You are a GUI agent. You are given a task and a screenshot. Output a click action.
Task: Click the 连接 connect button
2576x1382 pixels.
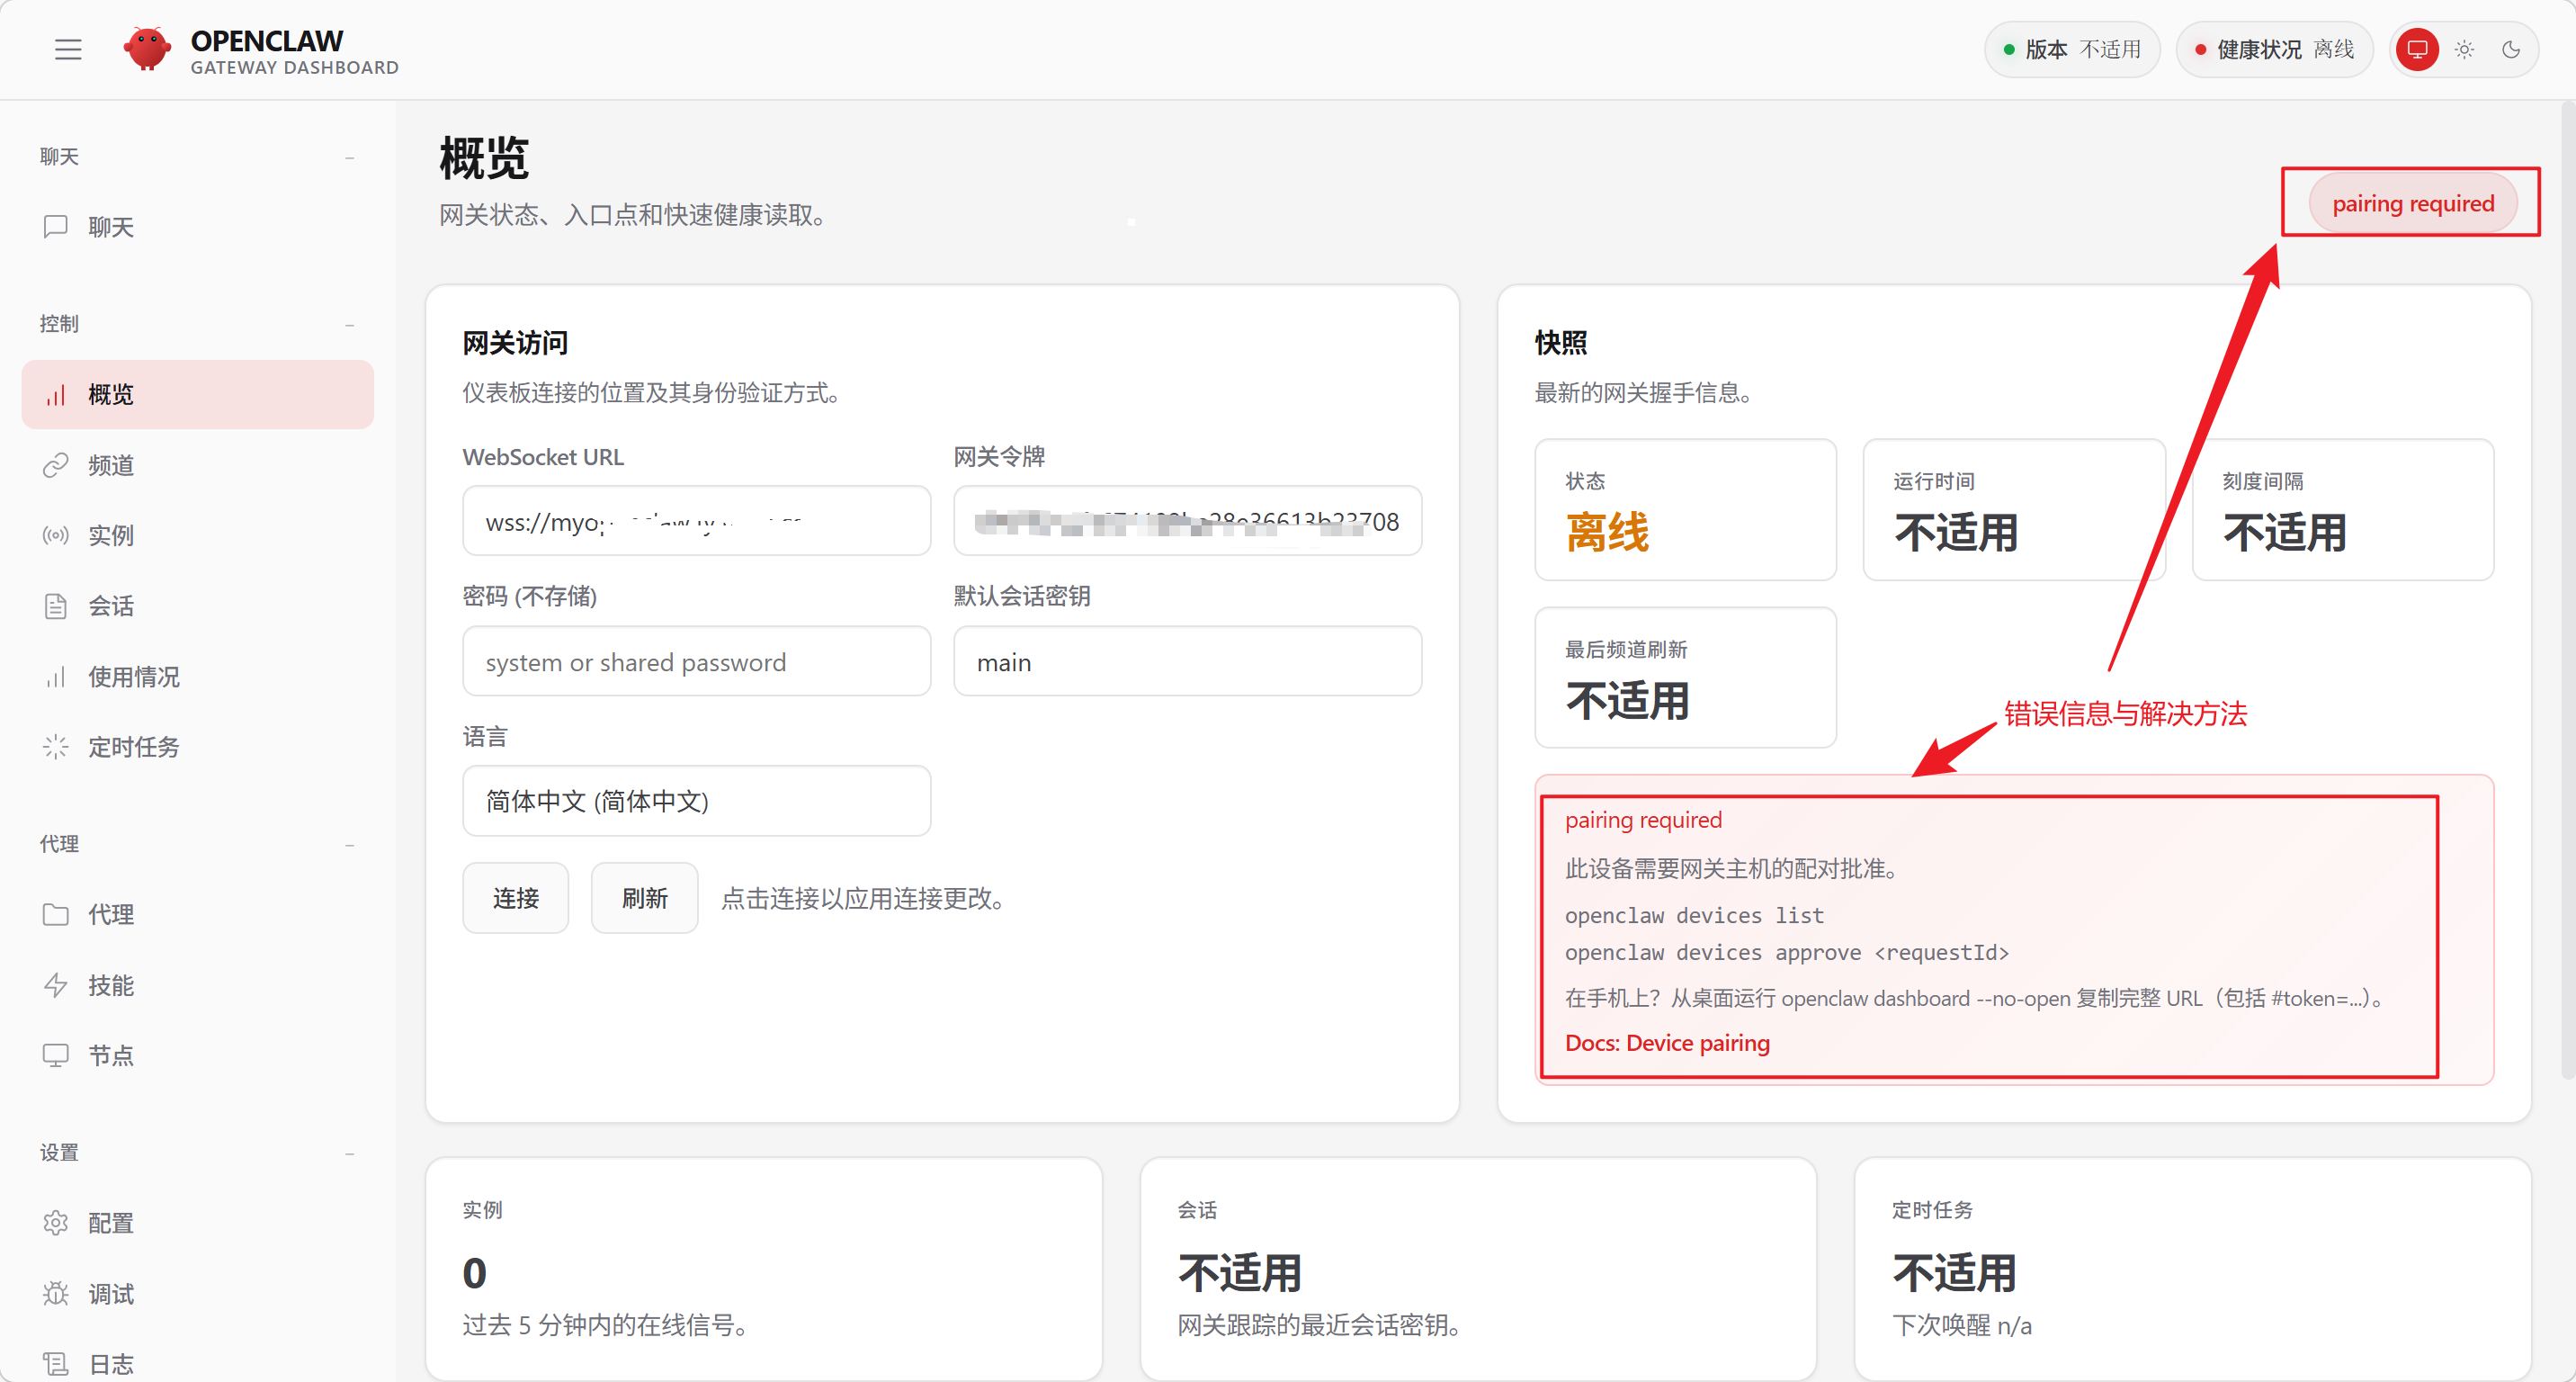tap(515, 897)
